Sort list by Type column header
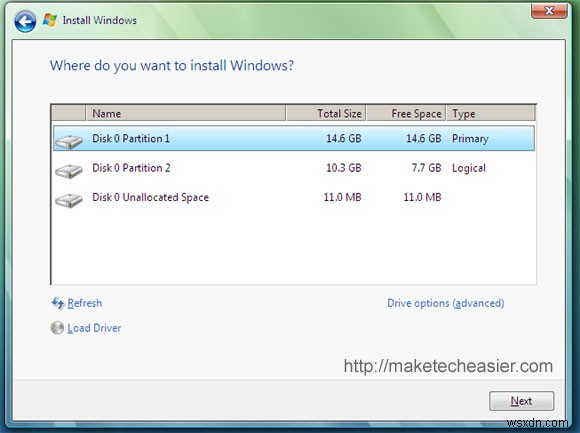 tap(491, 113)
